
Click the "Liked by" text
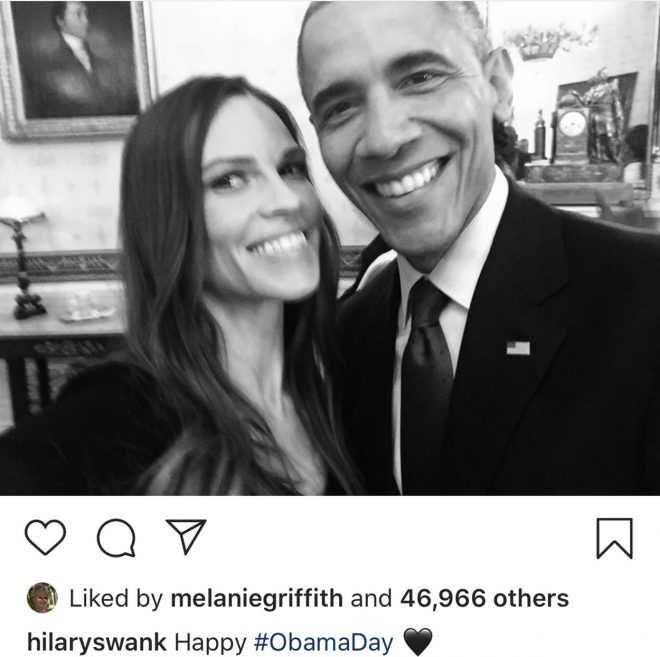coord(115,599)
